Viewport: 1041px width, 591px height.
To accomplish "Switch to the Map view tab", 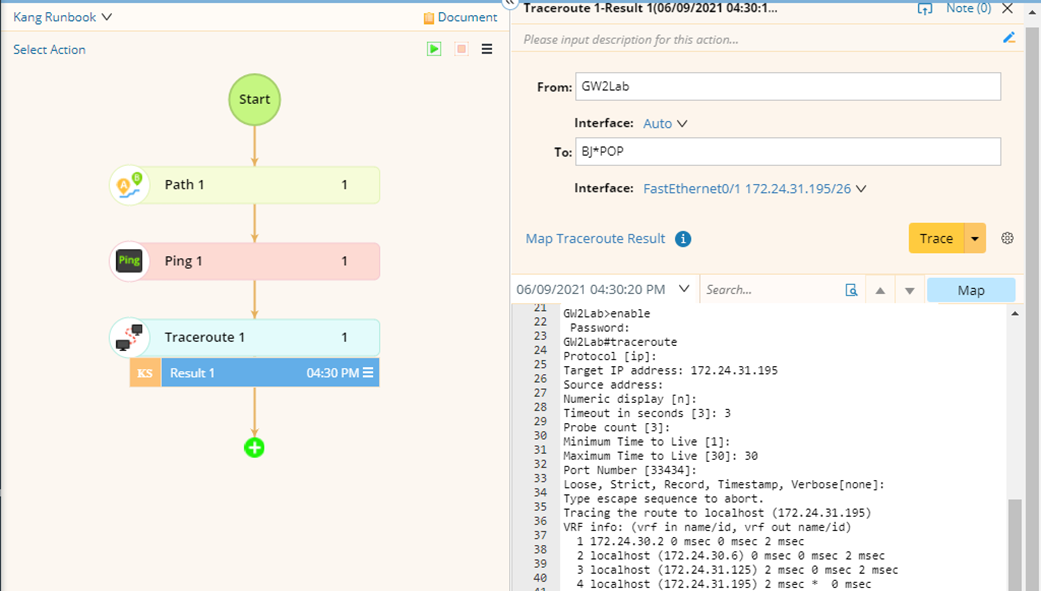I will tap(969, 288).
